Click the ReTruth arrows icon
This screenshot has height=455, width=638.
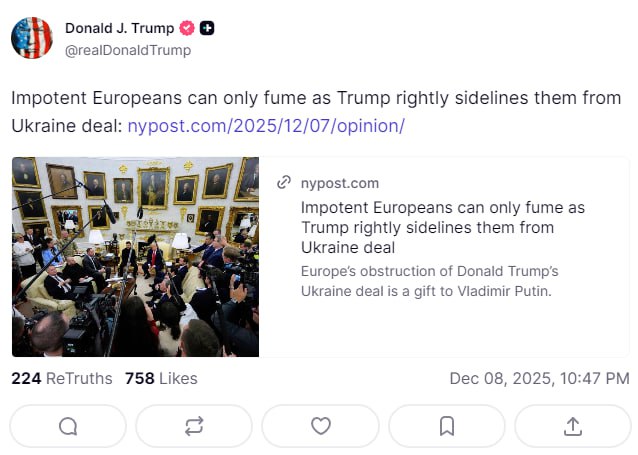pyautogui.click(x=194, y=426)
